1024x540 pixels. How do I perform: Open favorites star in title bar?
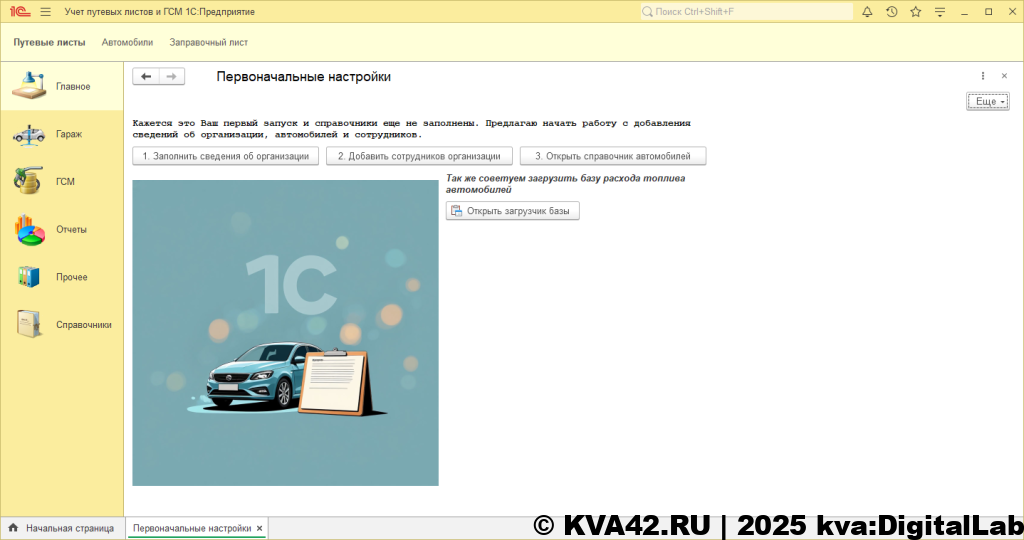[x=915, y=12]
